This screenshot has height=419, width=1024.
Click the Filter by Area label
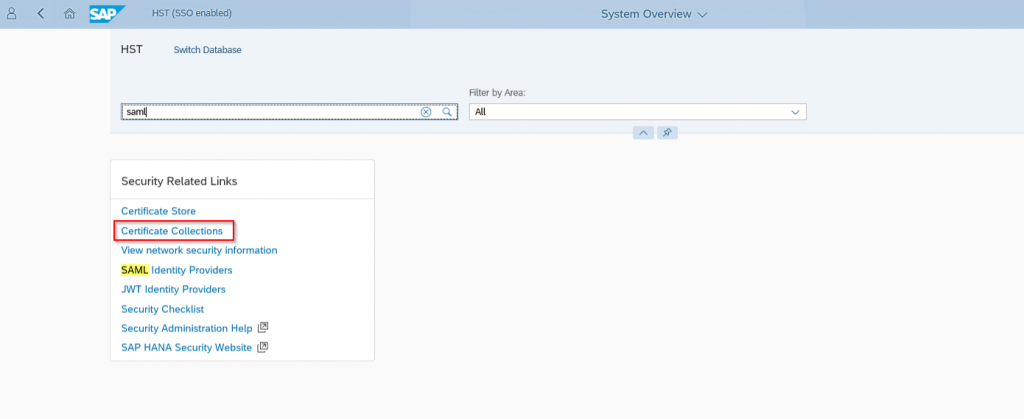tap(498, 93)
